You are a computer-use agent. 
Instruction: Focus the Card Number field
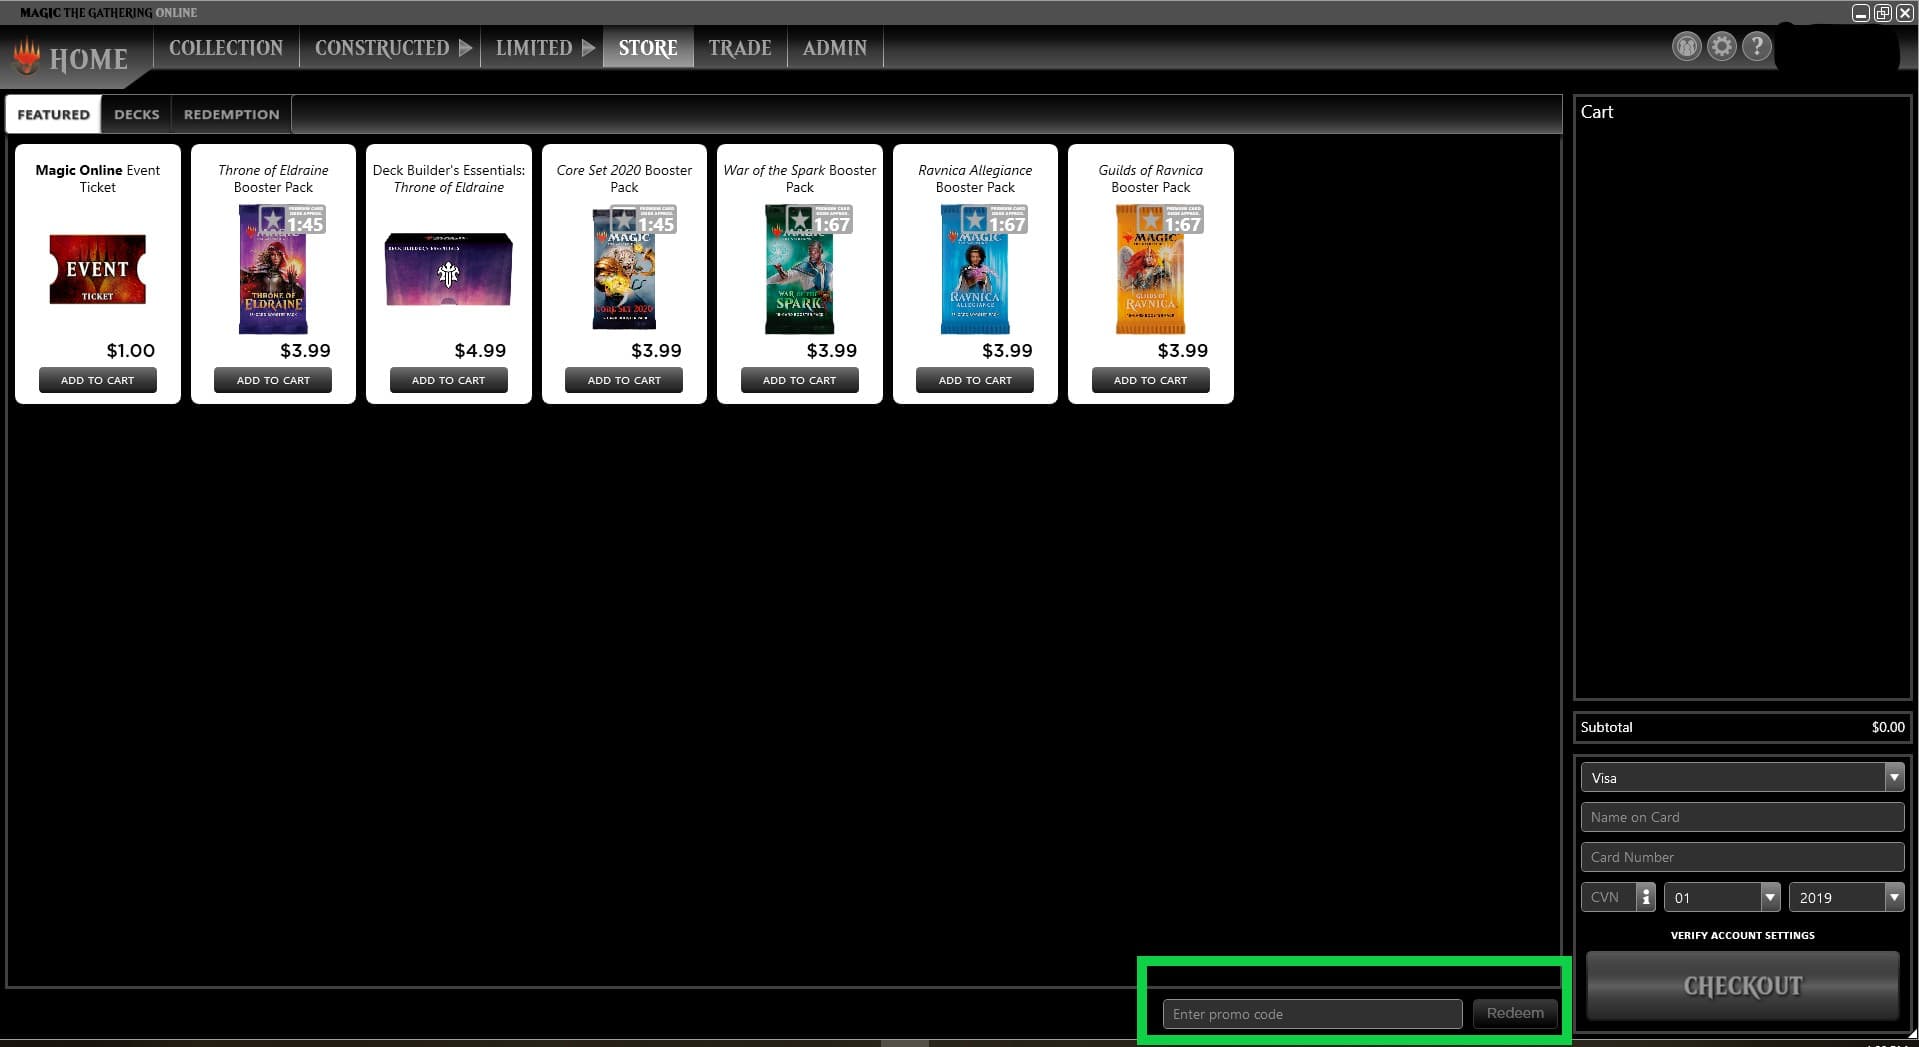[1742, 857]
